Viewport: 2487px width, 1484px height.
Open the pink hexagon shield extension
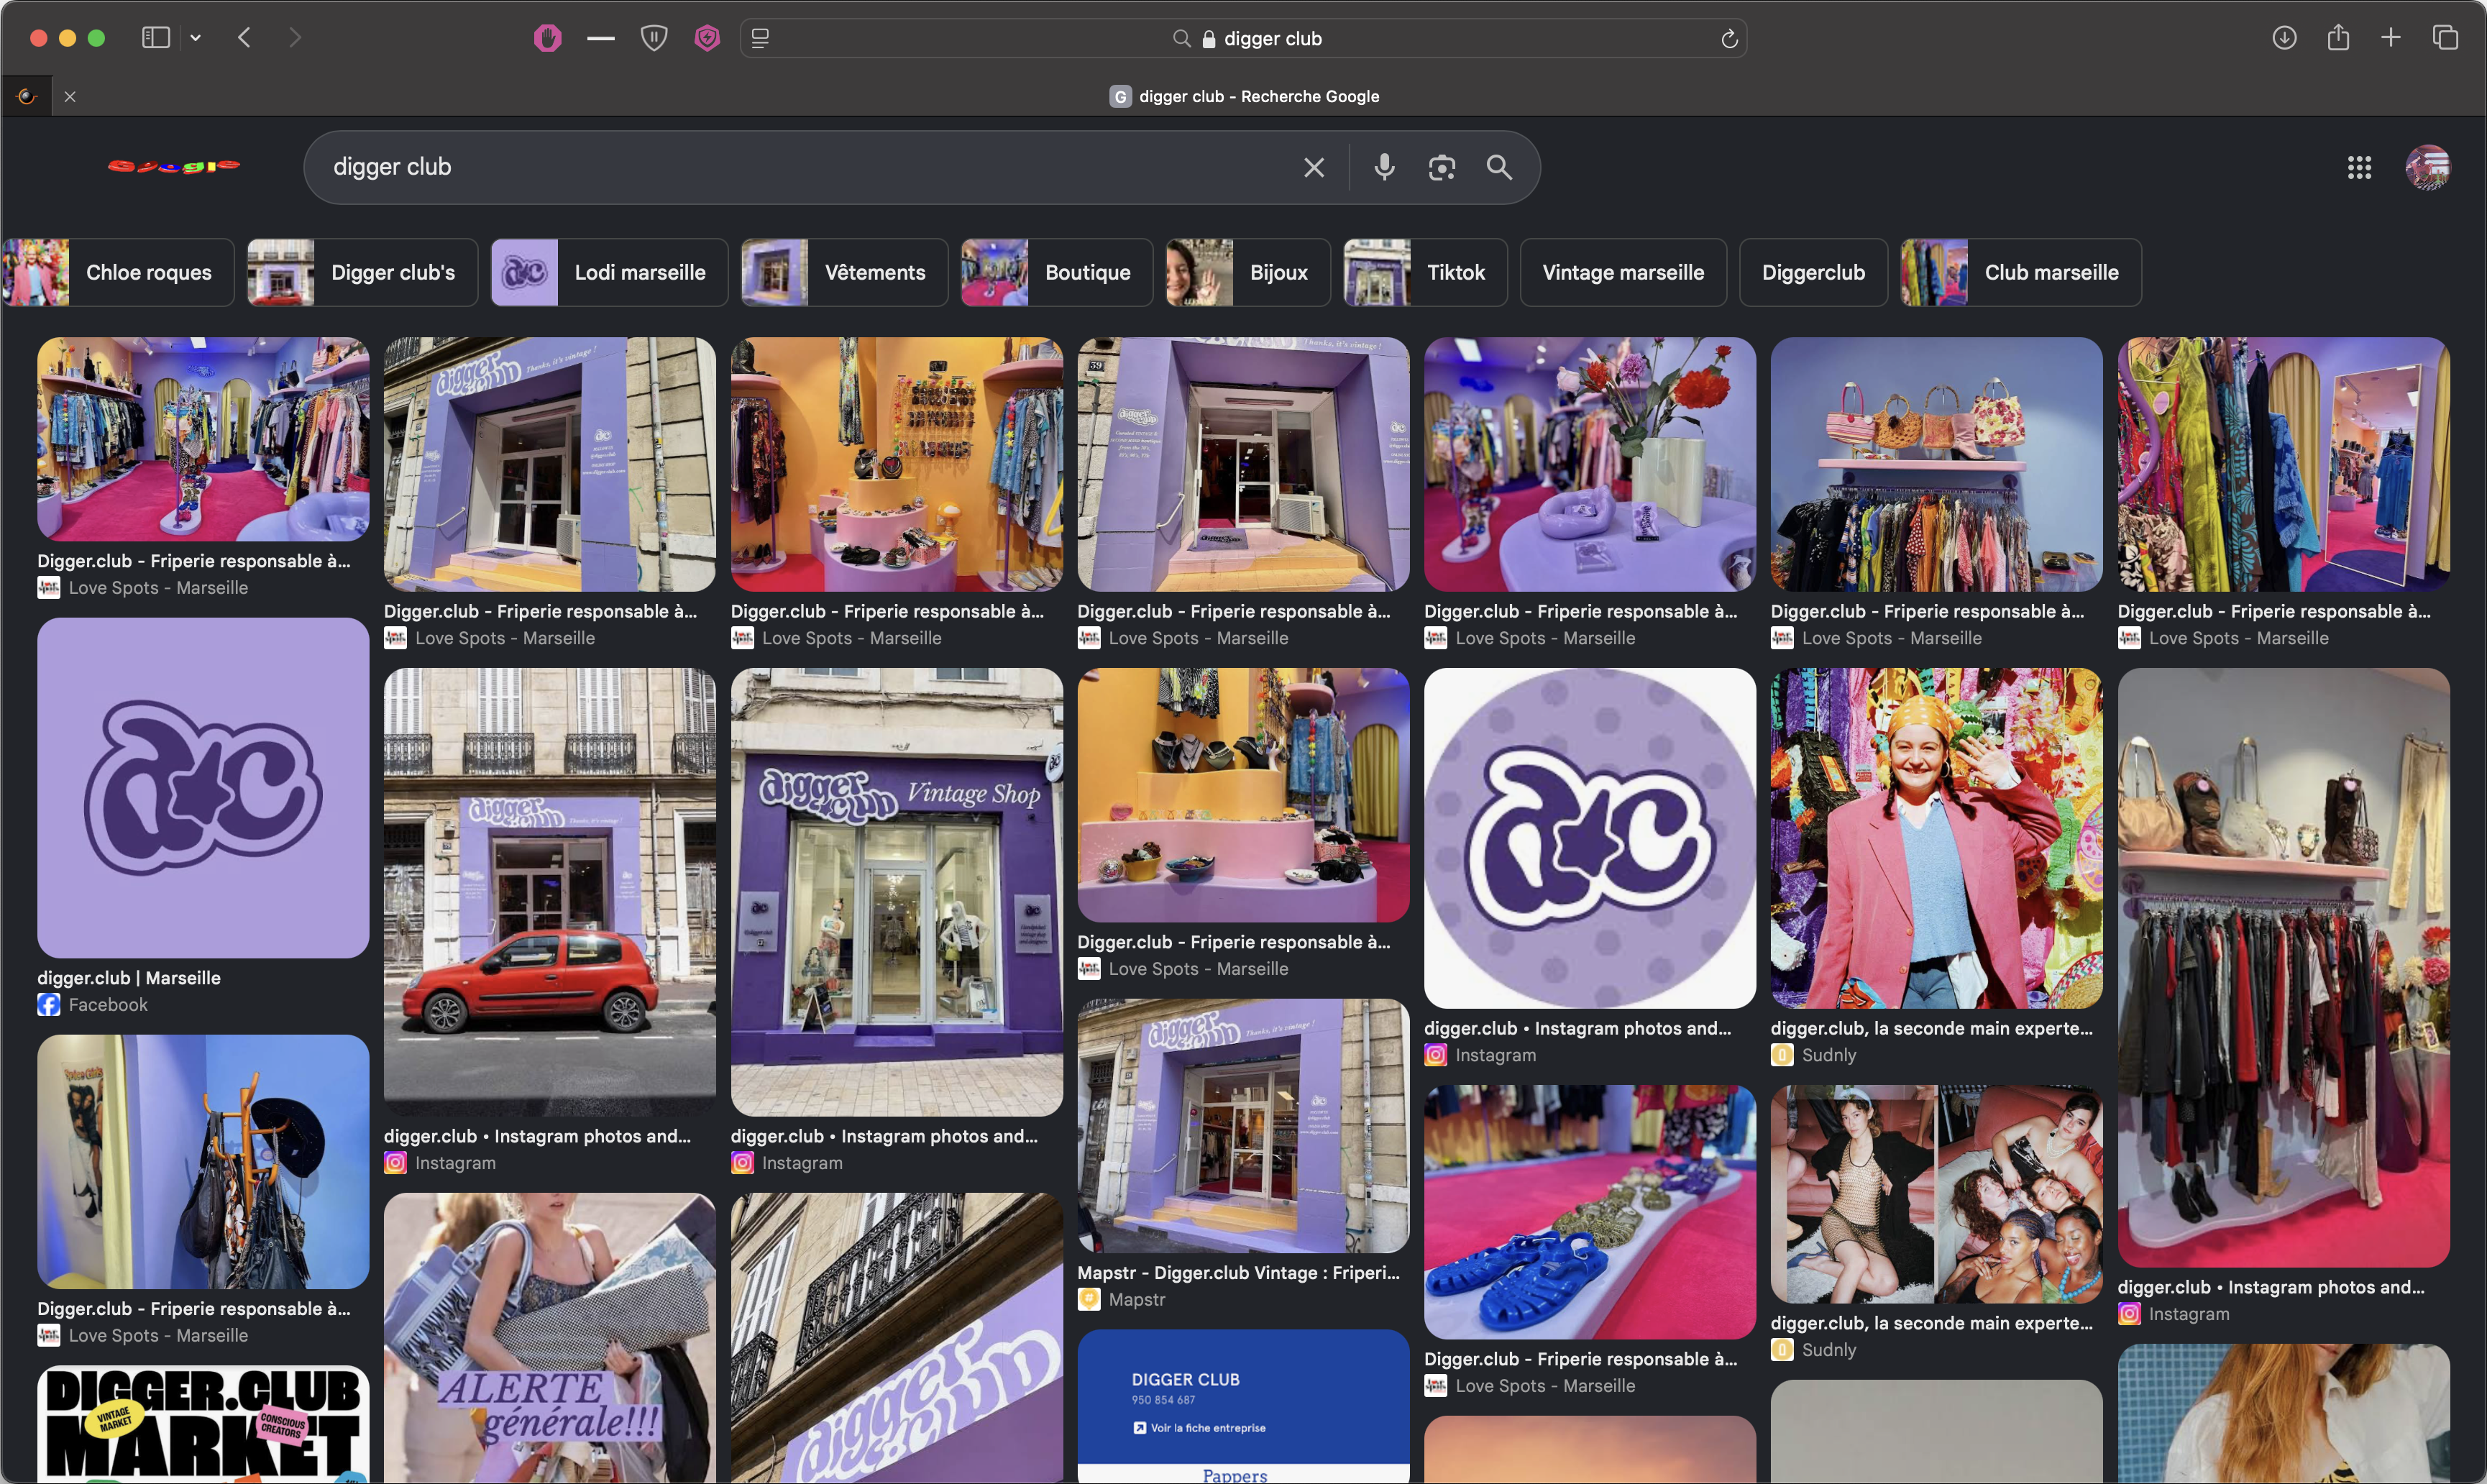[707, 38]
